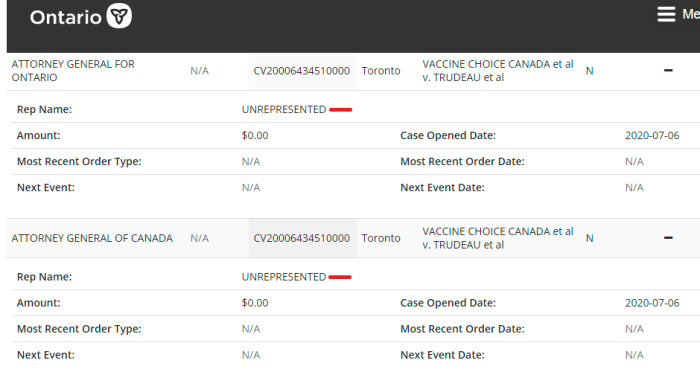
Task: Collapse the Attorney General of Canada row
Action: pyautogui.click(x=668, y=238)
